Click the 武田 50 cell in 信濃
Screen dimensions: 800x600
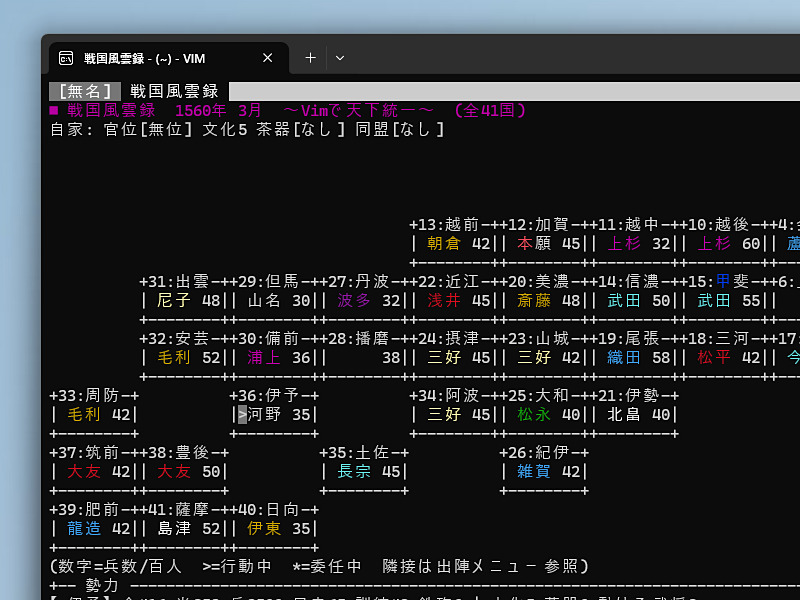(639, 301)
